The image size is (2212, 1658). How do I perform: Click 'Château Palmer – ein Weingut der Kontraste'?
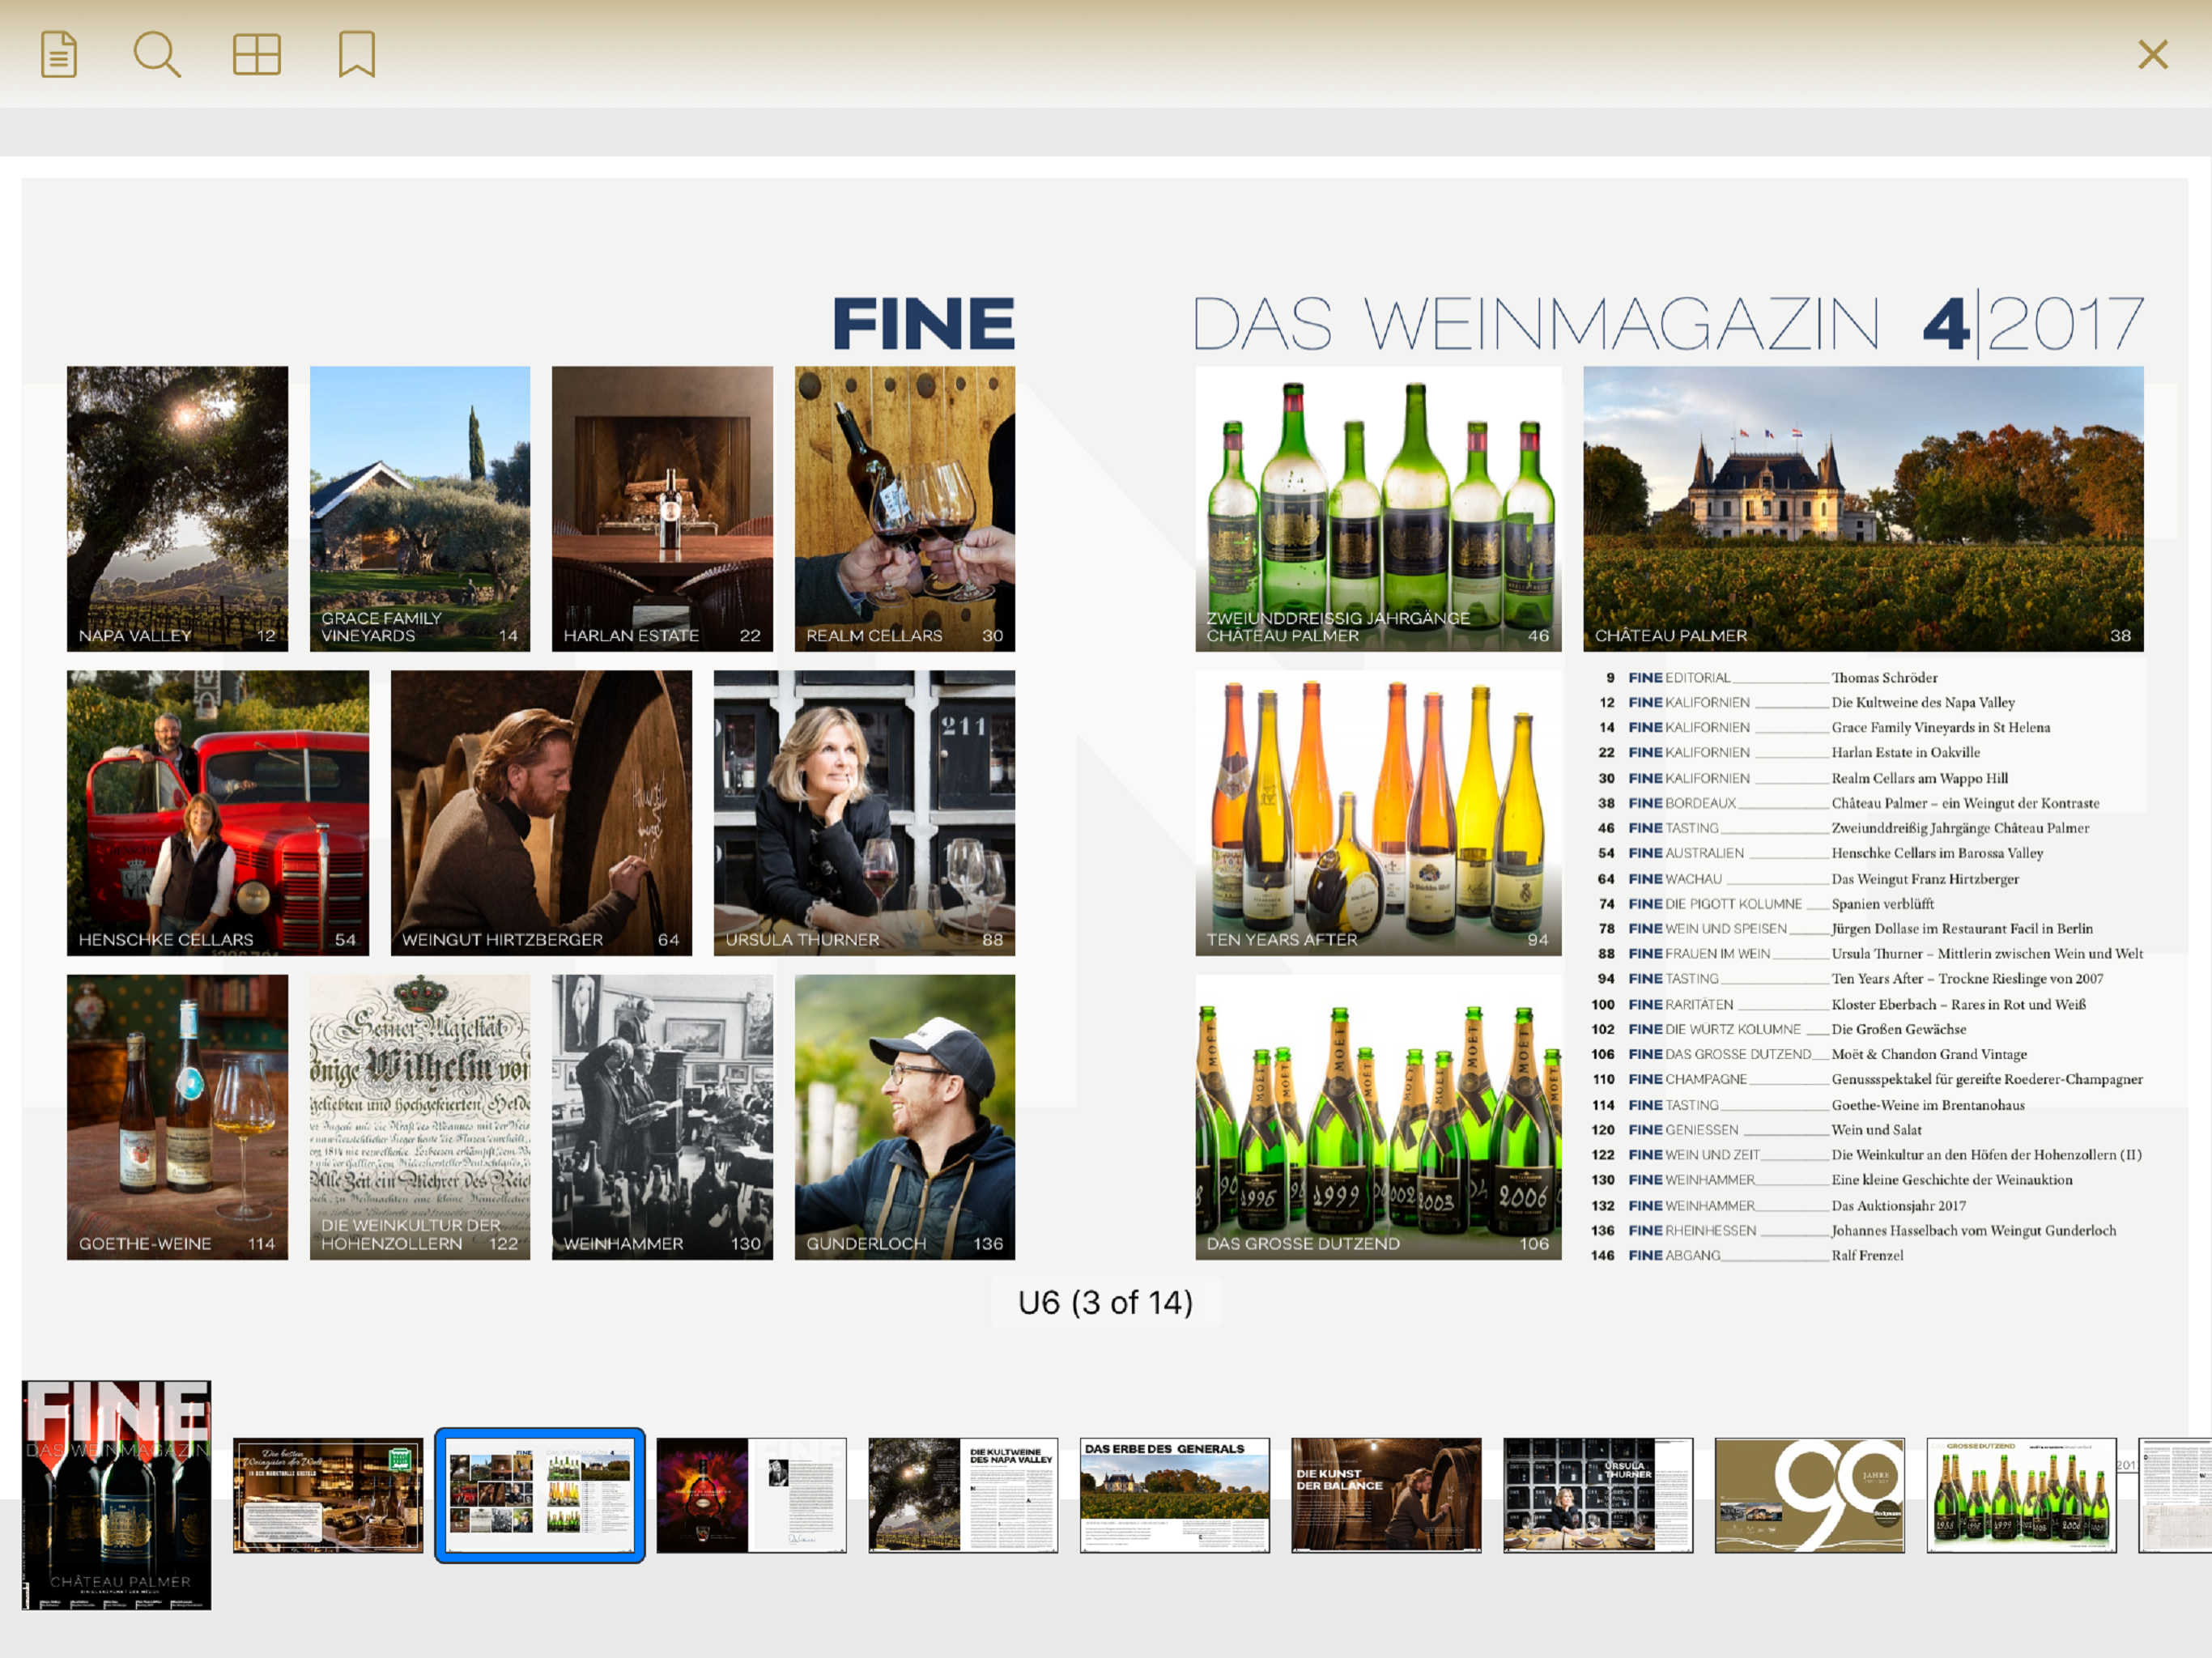pos(1965,803)
